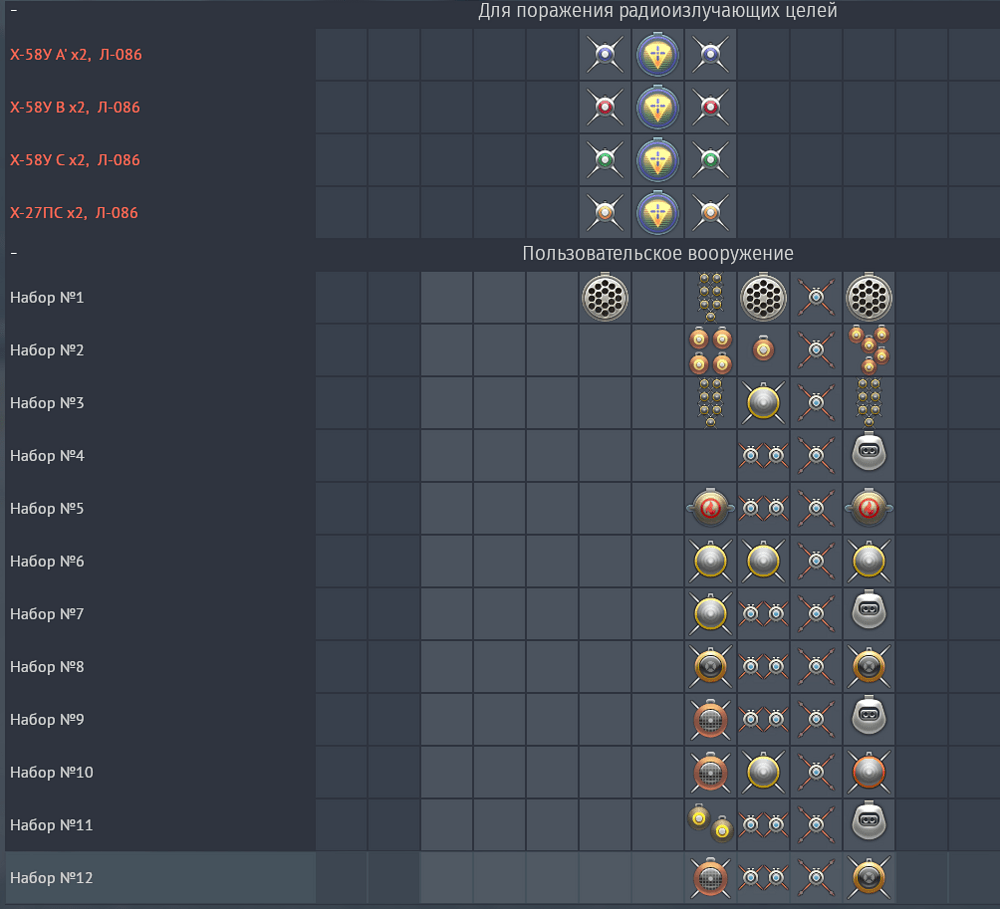Click the copper grid bomb icon in Набор №10
Screen dimensions: 1000x909
tap(710, 772)
